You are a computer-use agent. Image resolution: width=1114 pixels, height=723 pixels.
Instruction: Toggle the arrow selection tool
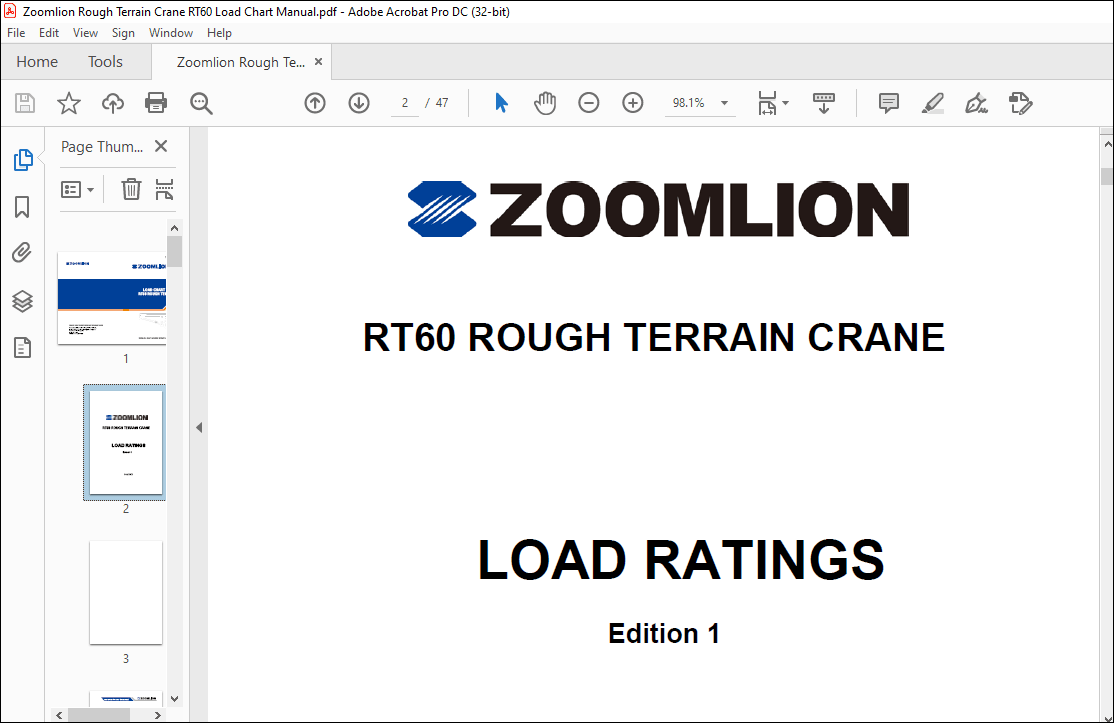[501, 102]
